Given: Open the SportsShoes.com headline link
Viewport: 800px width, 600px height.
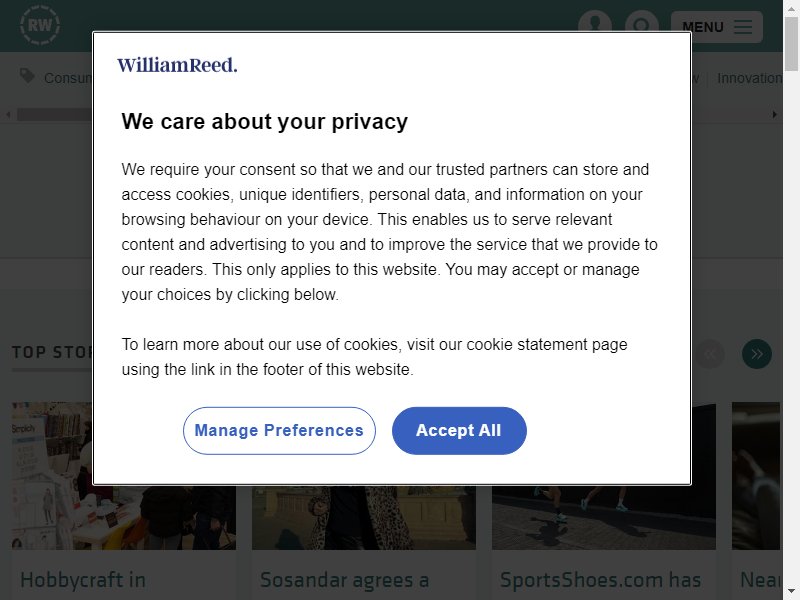Looking at the screenshot, I should (x=601, y=580).
